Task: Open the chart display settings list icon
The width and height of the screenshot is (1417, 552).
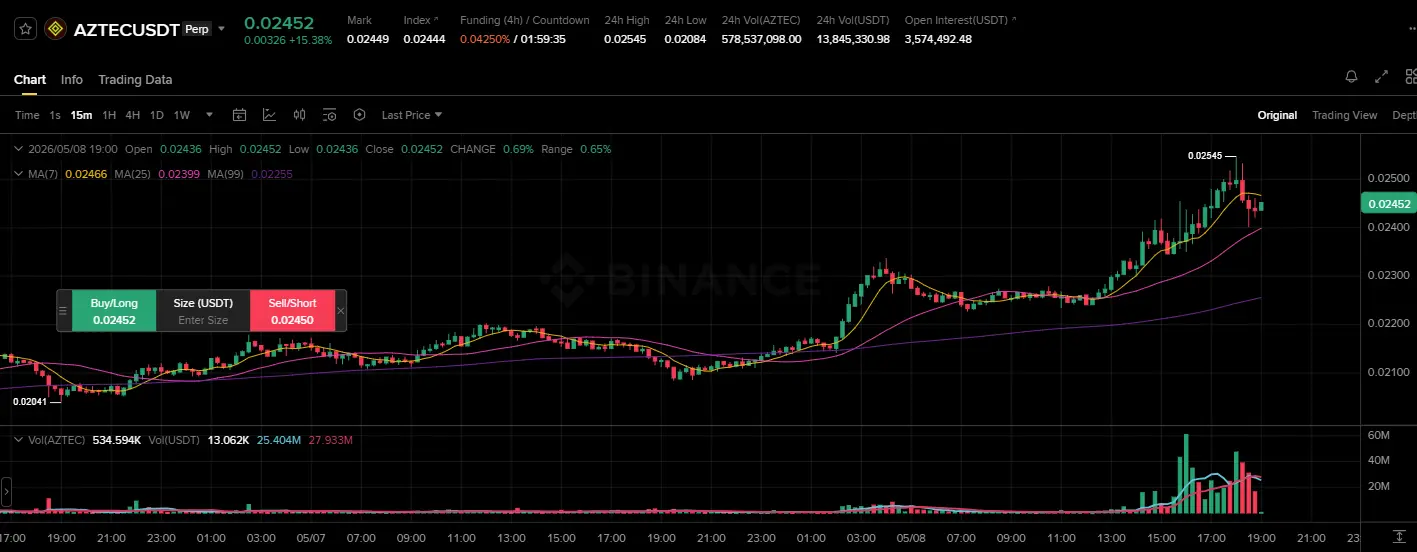Action: tap(330, 115)
